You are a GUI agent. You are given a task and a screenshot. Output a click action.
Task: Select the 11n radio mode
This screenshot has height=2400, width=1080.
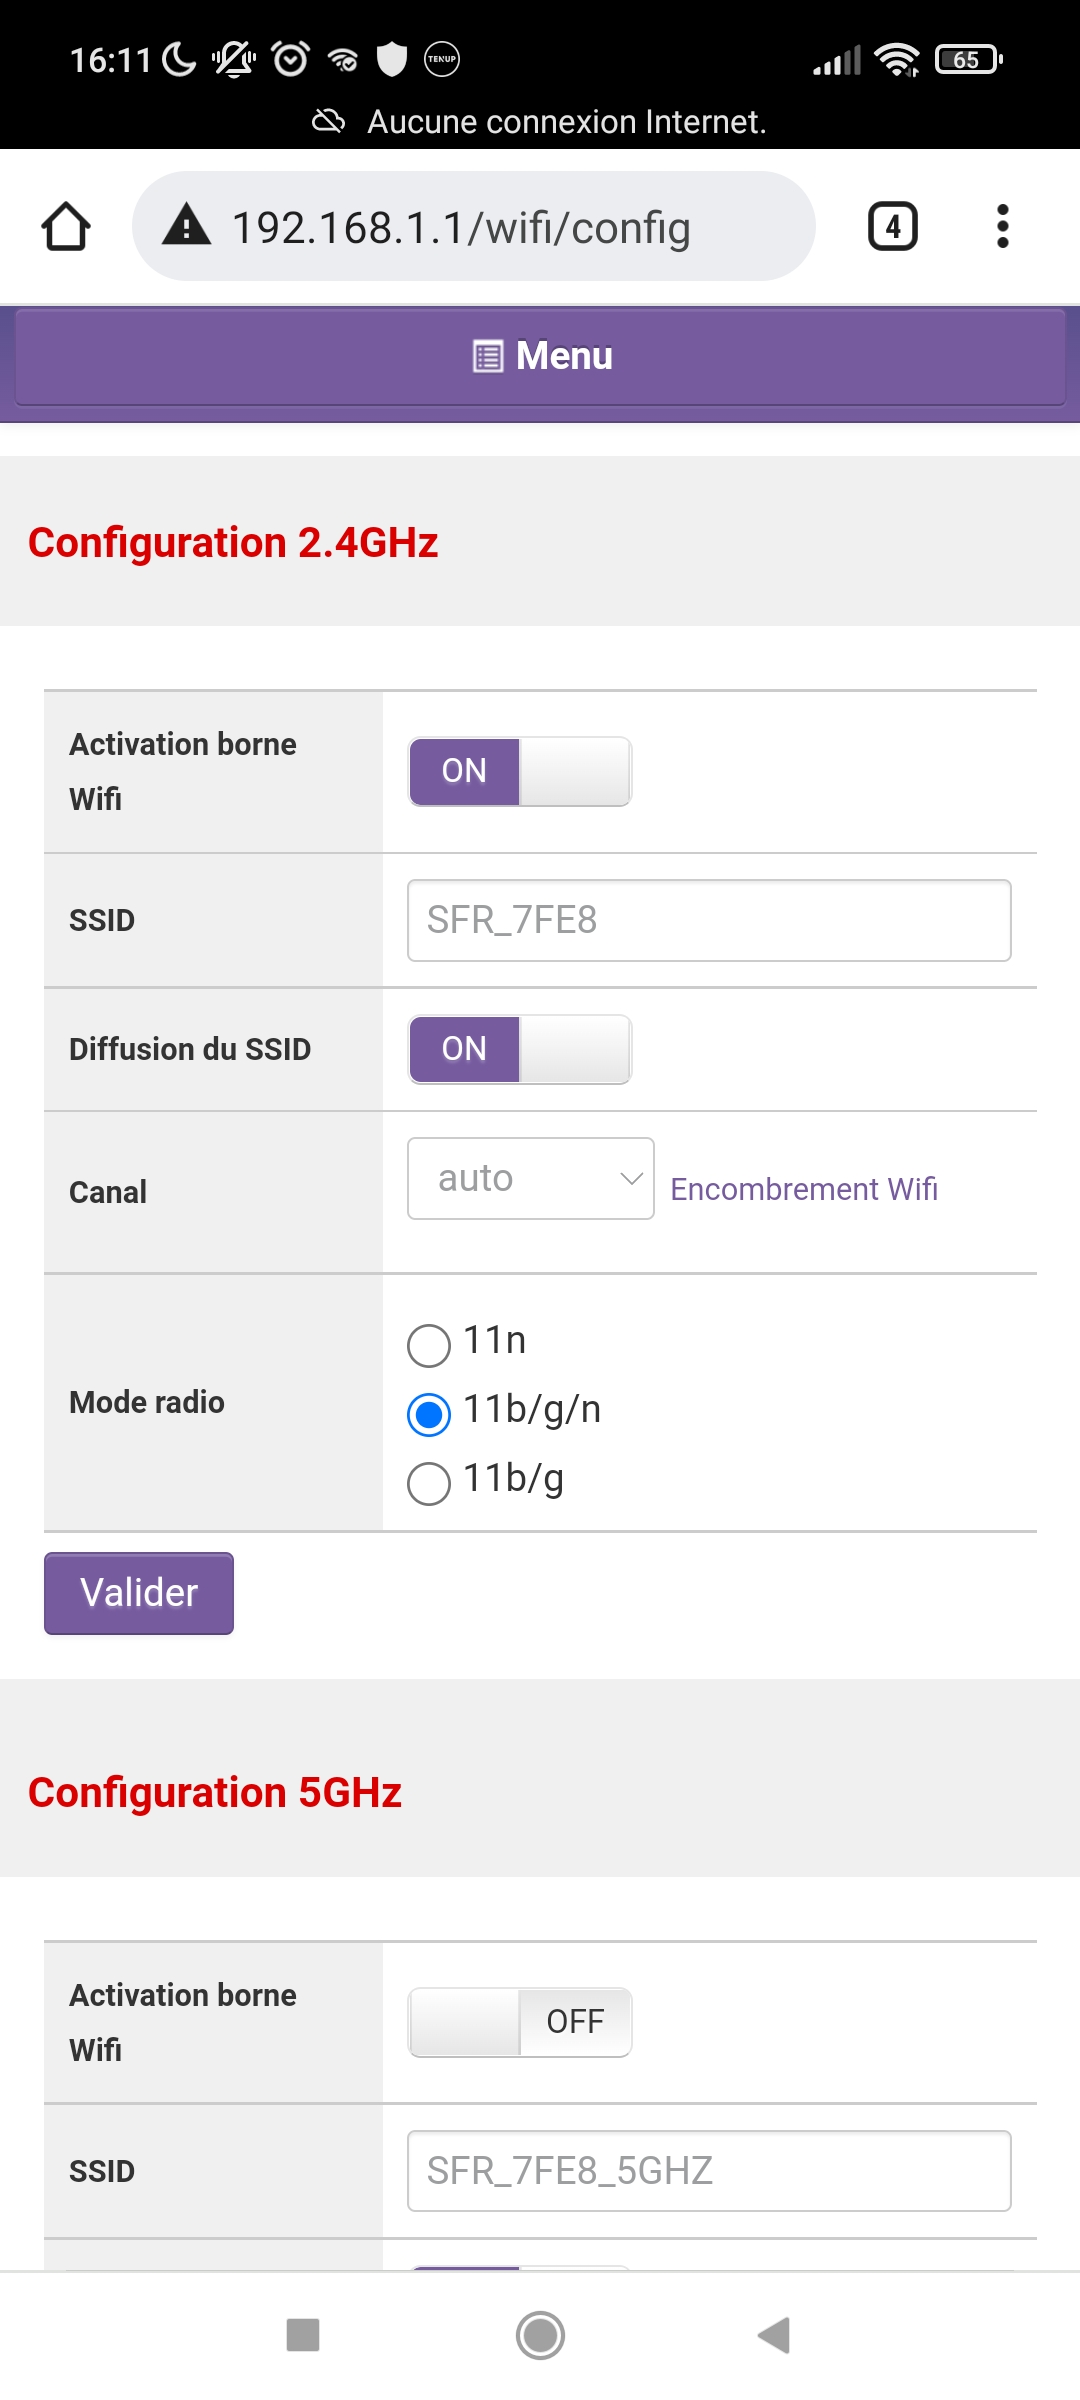(x=429, y=1345)
